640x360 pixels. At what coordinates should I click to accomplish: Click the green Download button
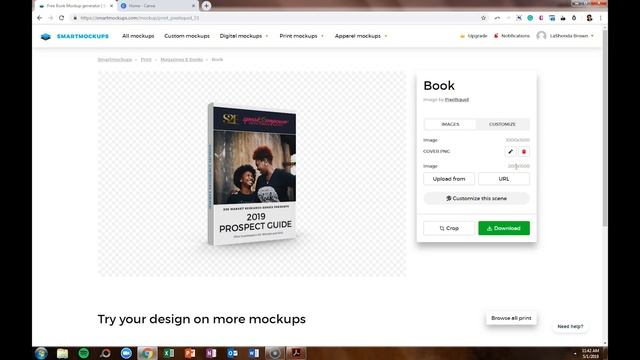pos(504,228)
